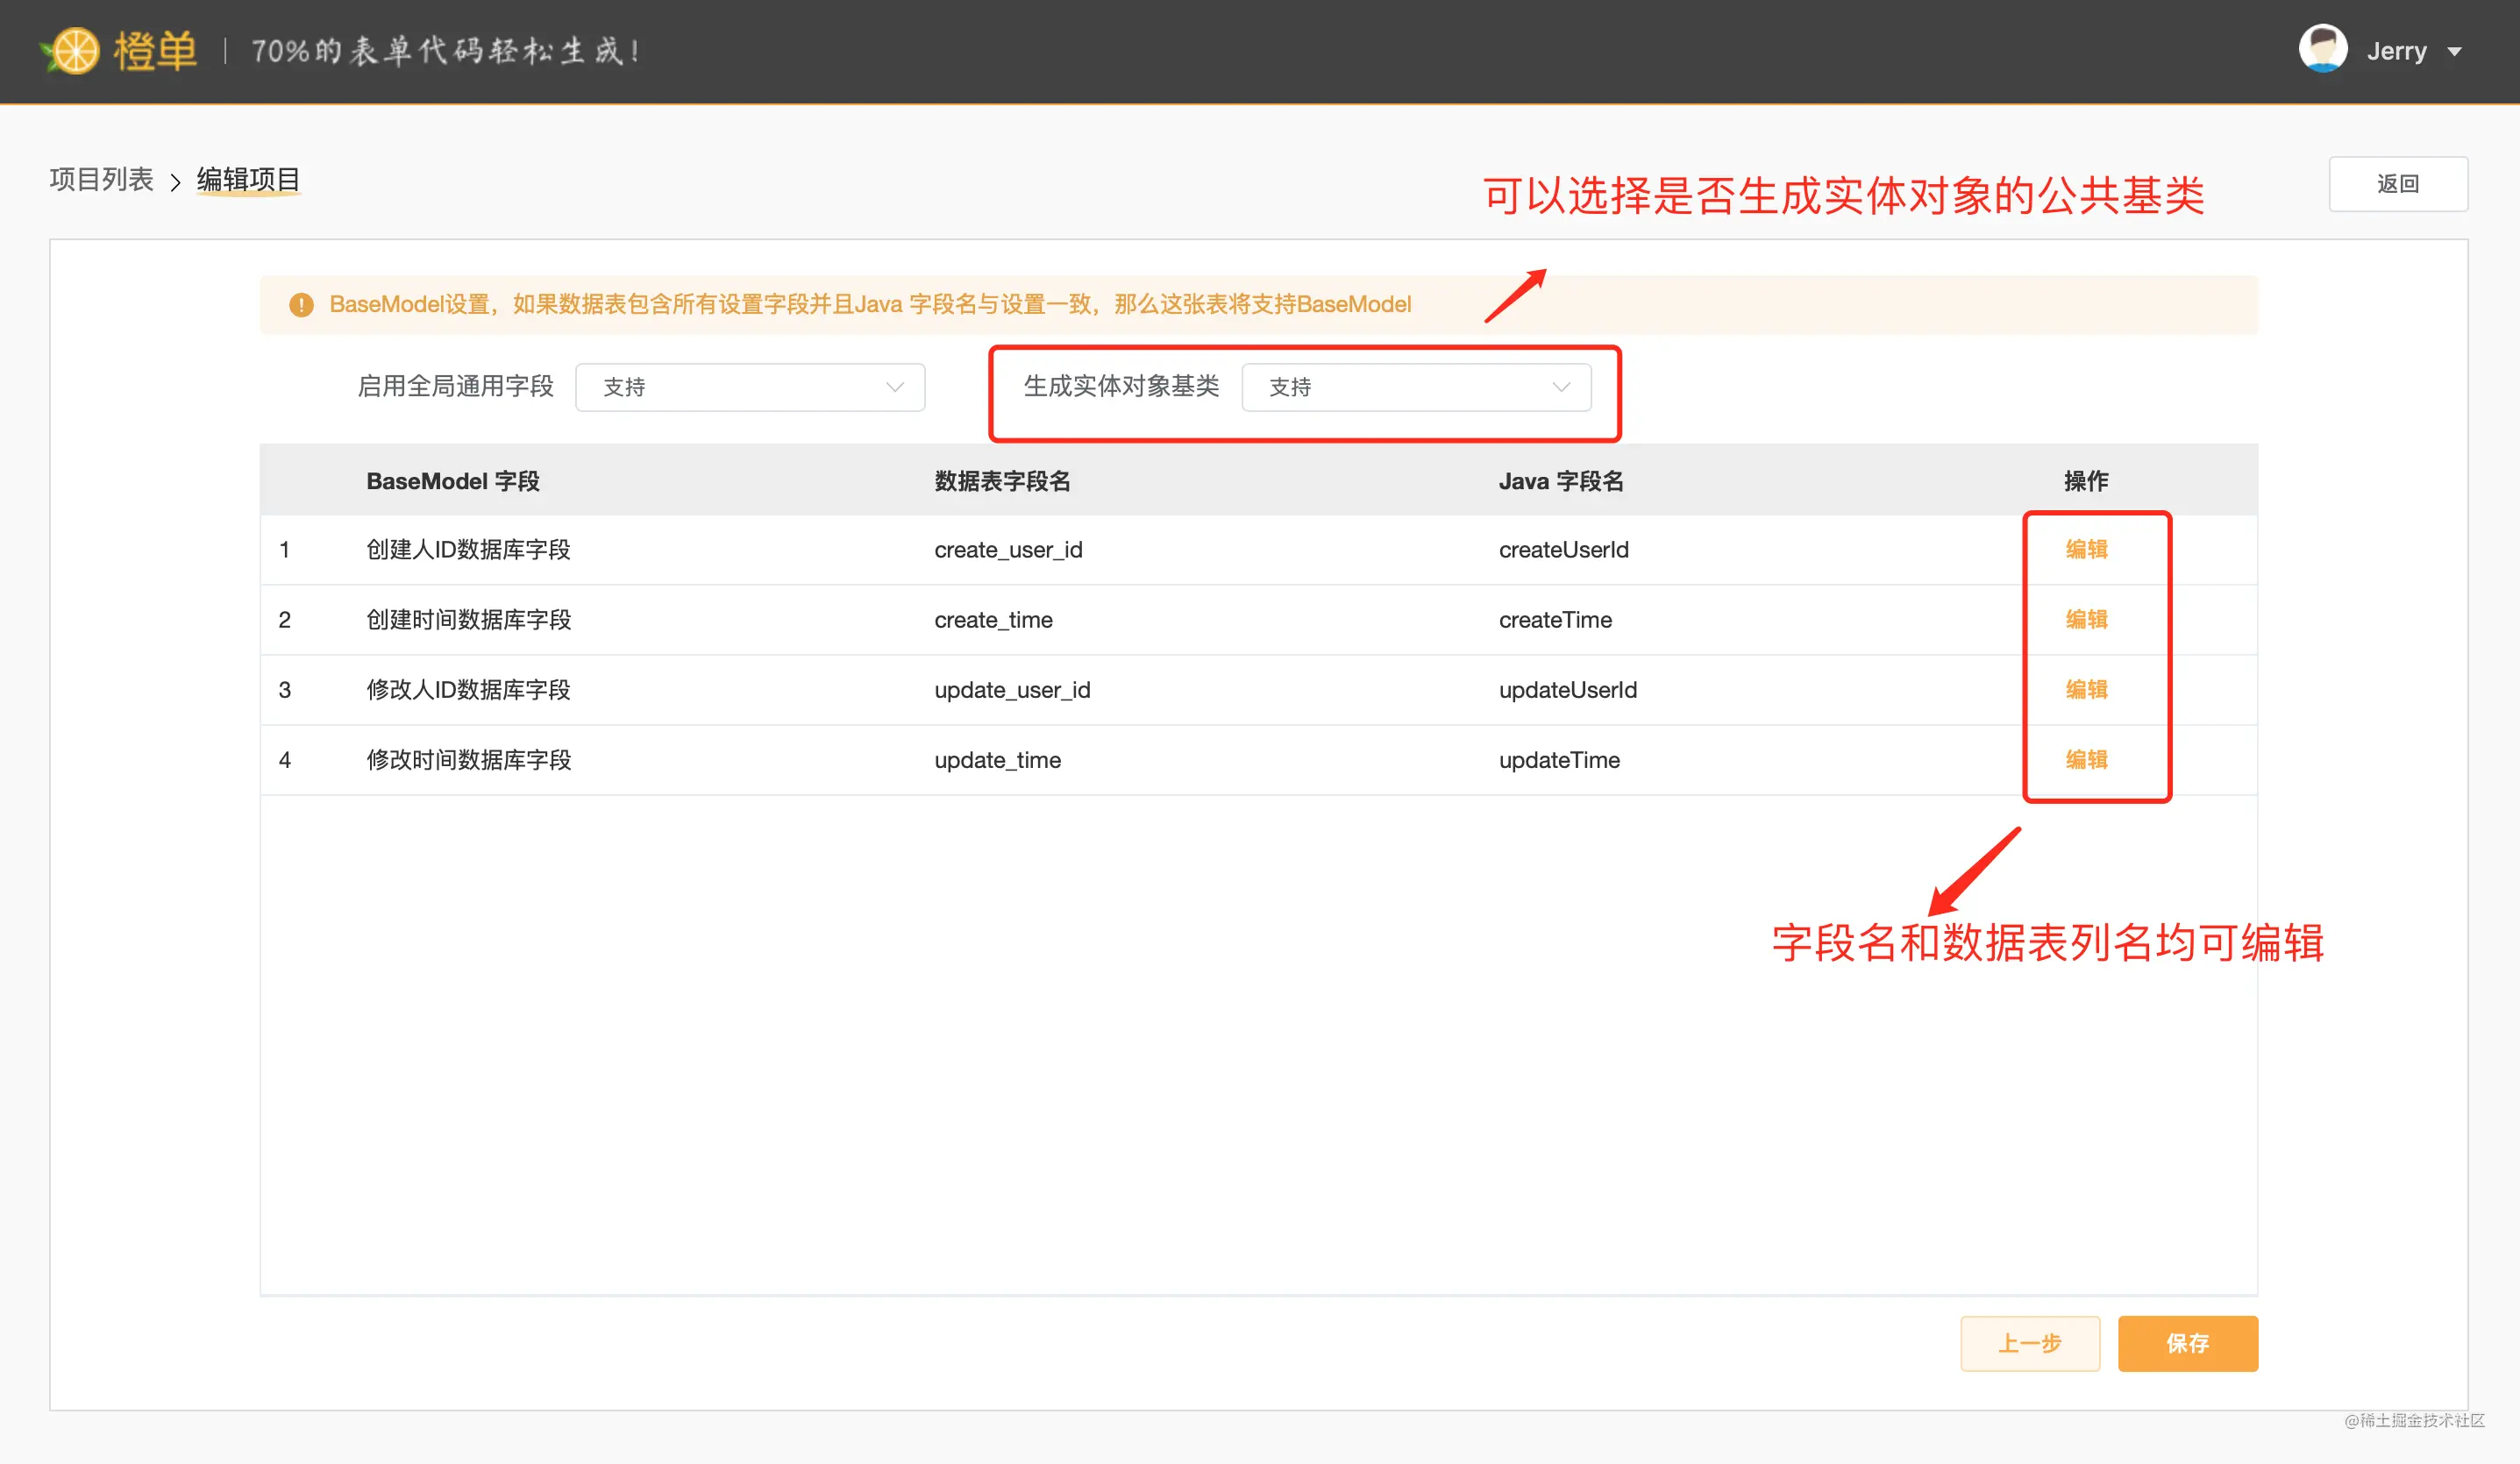
Task: Expand the caret beside Jerry
Action: [x=2454, y=52]
